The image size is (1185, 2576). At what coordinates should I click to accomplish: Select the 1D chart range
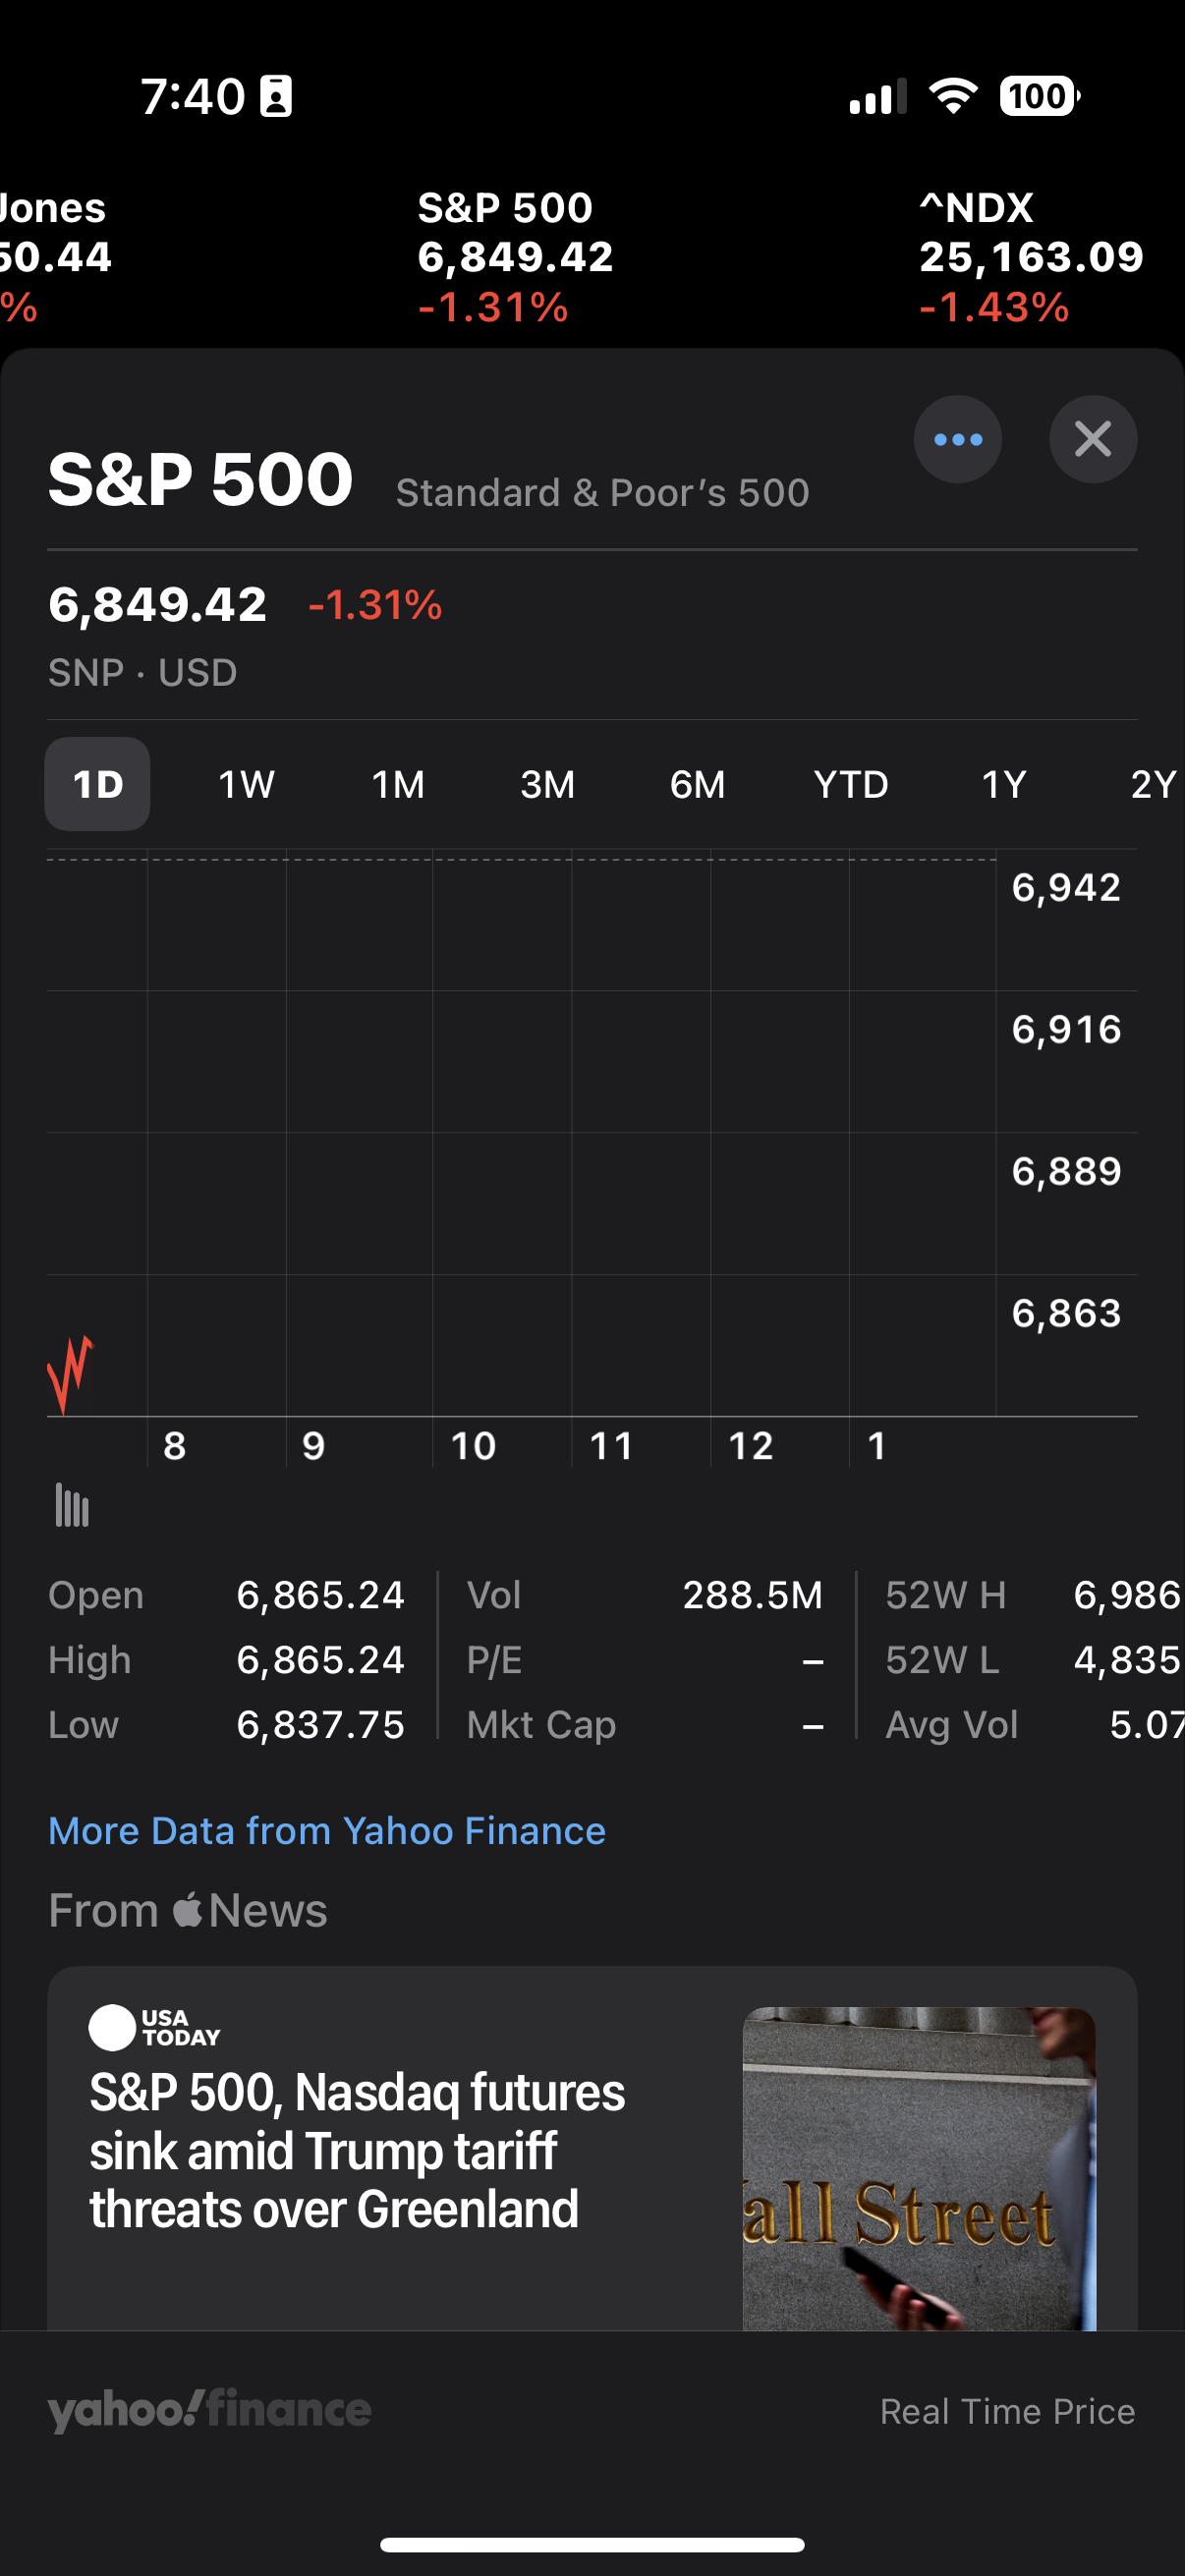[97, 784]
